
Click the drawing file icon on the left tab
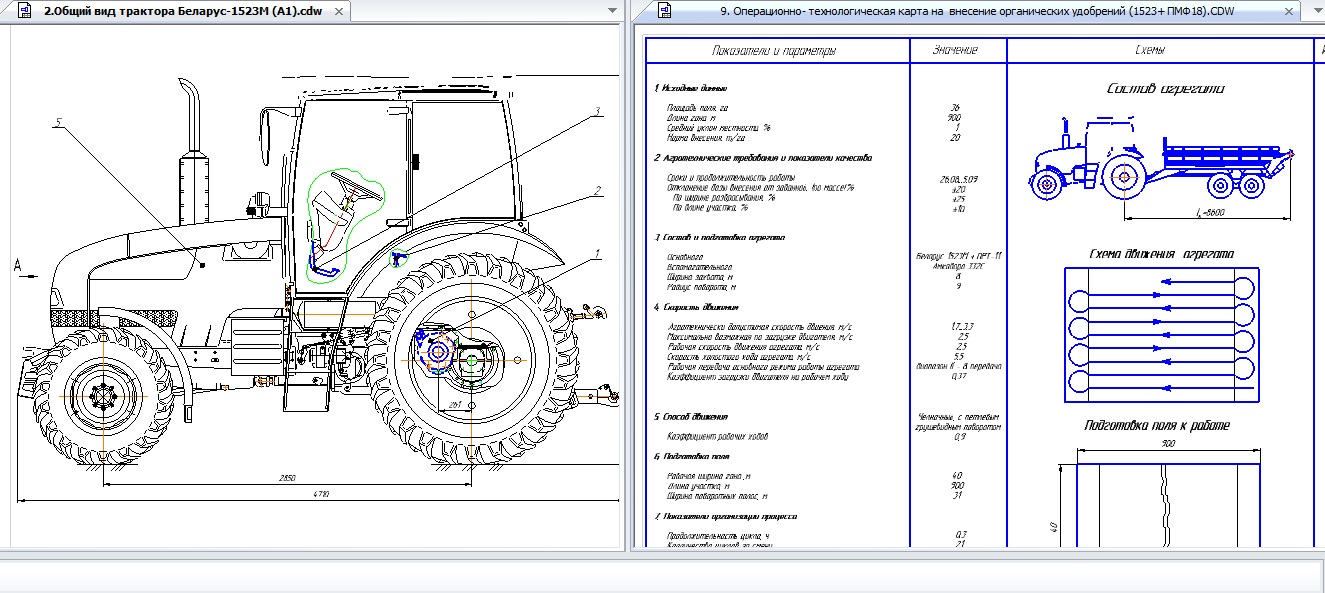pyautogui.click(x=27, y=11)
